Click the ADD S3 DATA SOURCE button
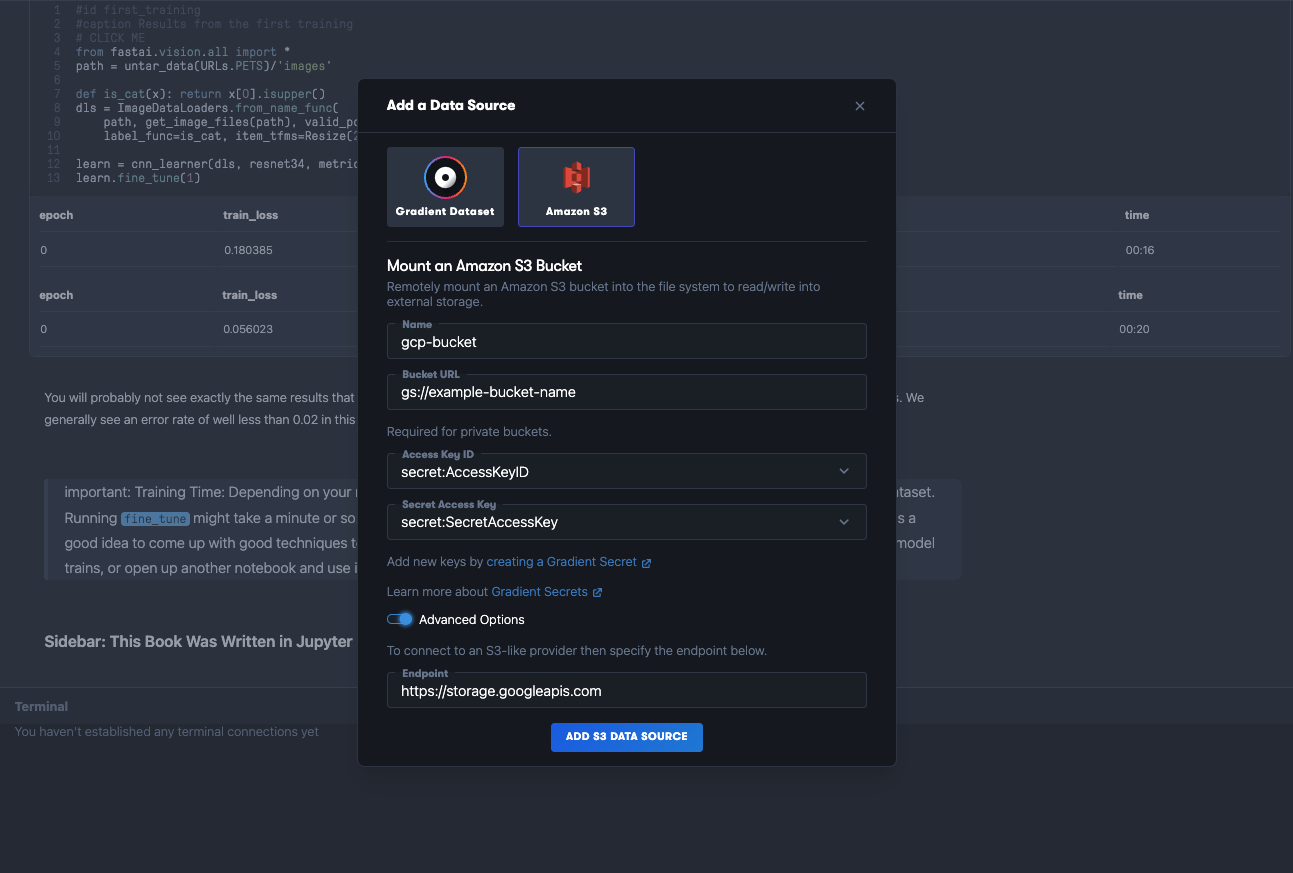1293x873 pixels. pyautogui.click(x=626, y=737)
